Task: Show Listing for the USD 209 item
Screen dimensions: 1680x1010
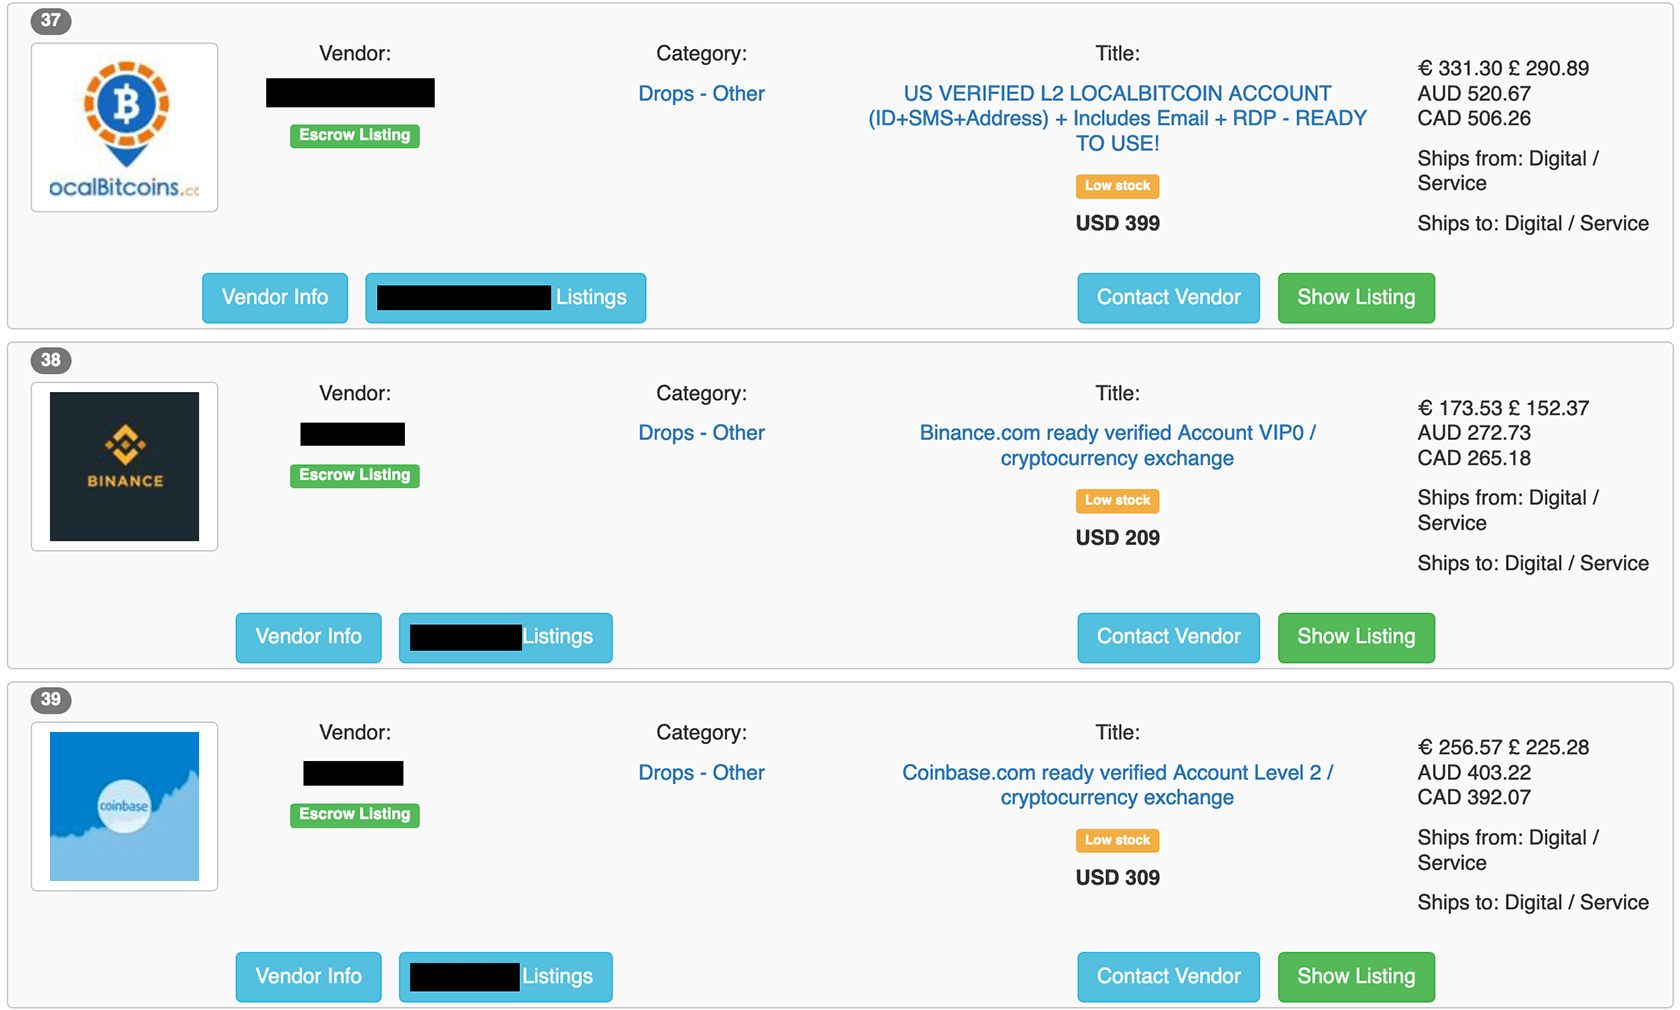Action: (x=1356, y=637)
